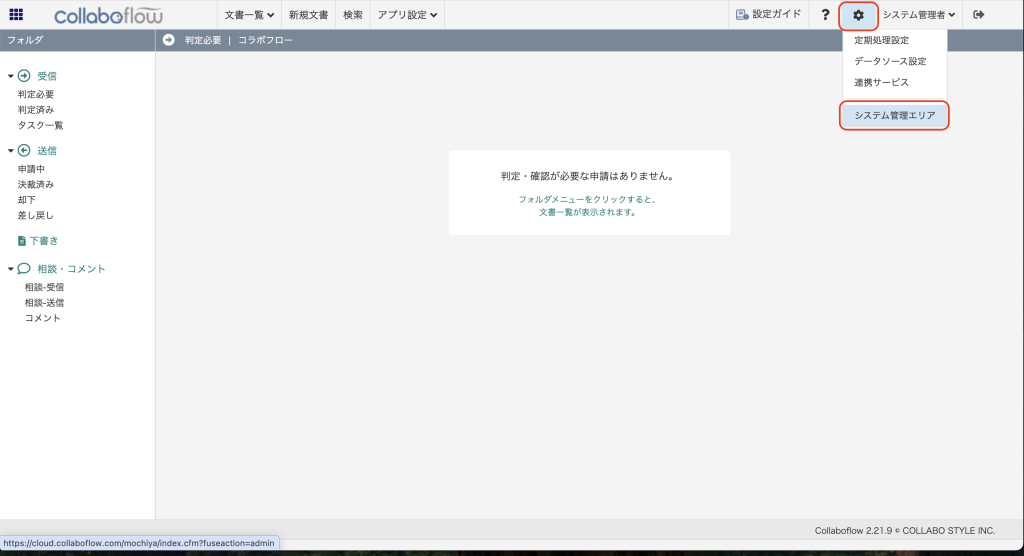Click the arrow icon beside 判定必要 header
Screen dimensions: 1024x556
(168, 40)
